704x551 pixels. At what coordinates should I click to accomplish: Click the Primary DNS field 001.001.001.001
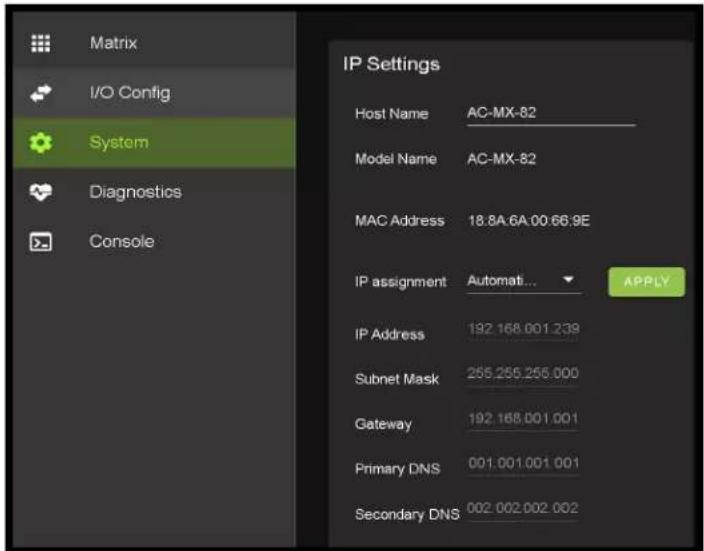(x=523, y=464)
